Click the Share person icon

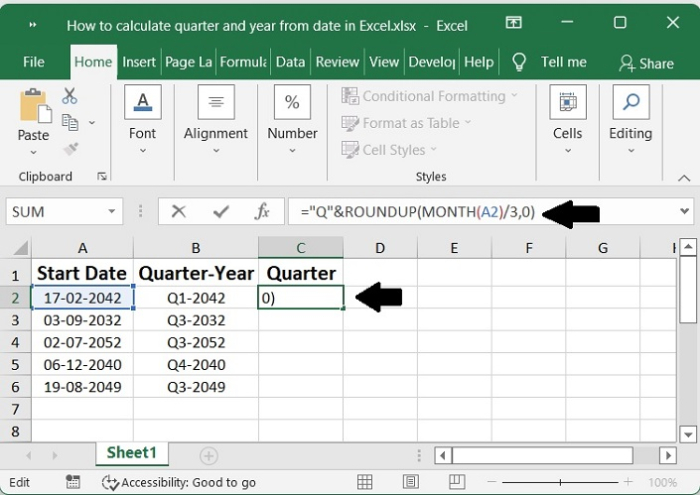point(626,63)
